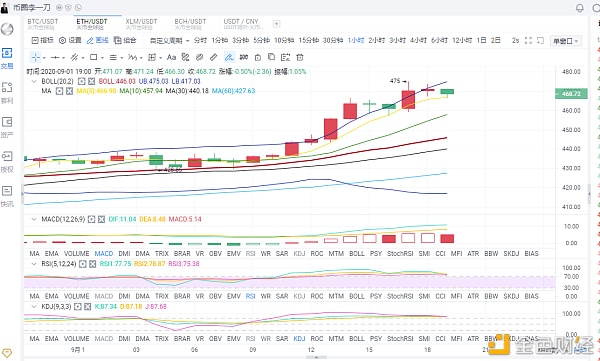The height and width of the screenshot is (361, 600).
Task: Select the parallel channel drawing tool
Action: tap(75, 57)
